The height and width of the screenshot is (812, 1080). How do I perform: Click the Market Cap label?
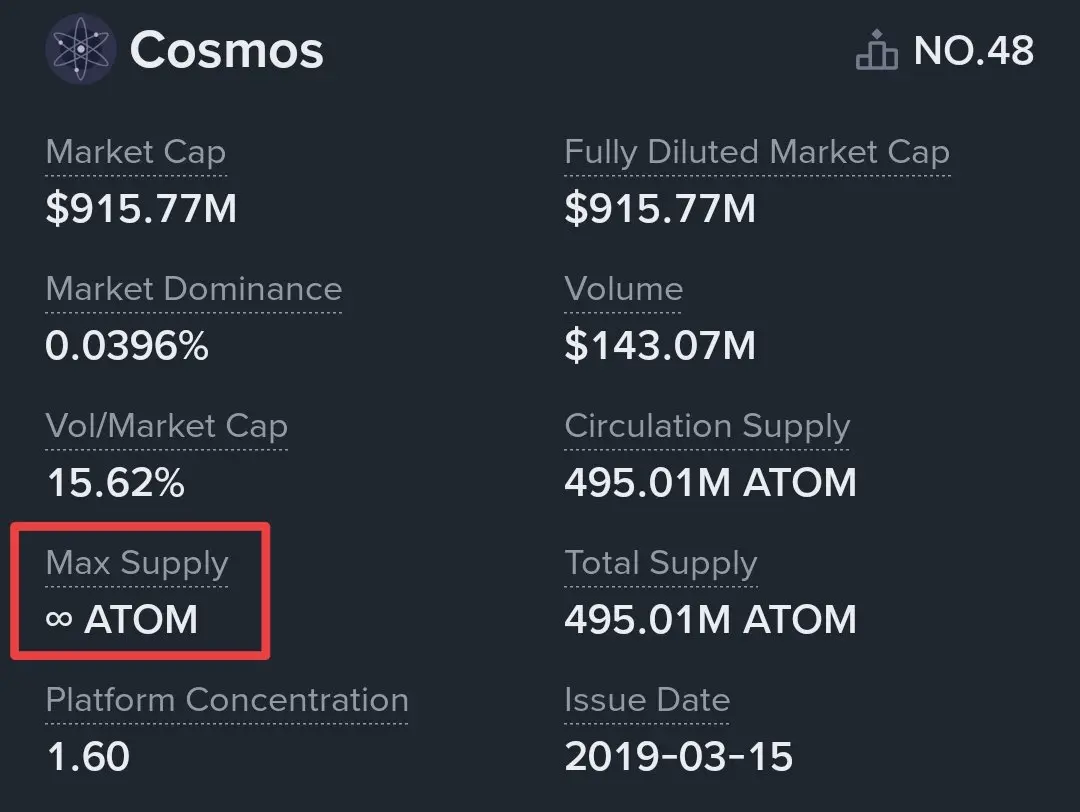[x=136, y=152]
